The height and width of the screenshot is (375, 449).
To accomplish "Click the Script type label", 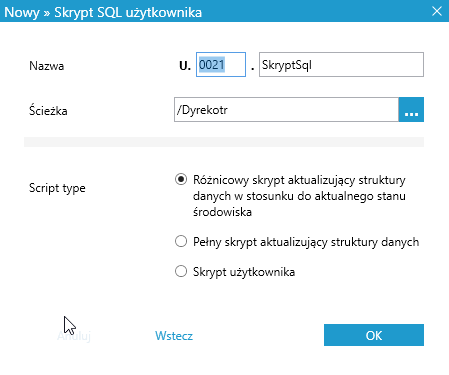I will point(57,188).
